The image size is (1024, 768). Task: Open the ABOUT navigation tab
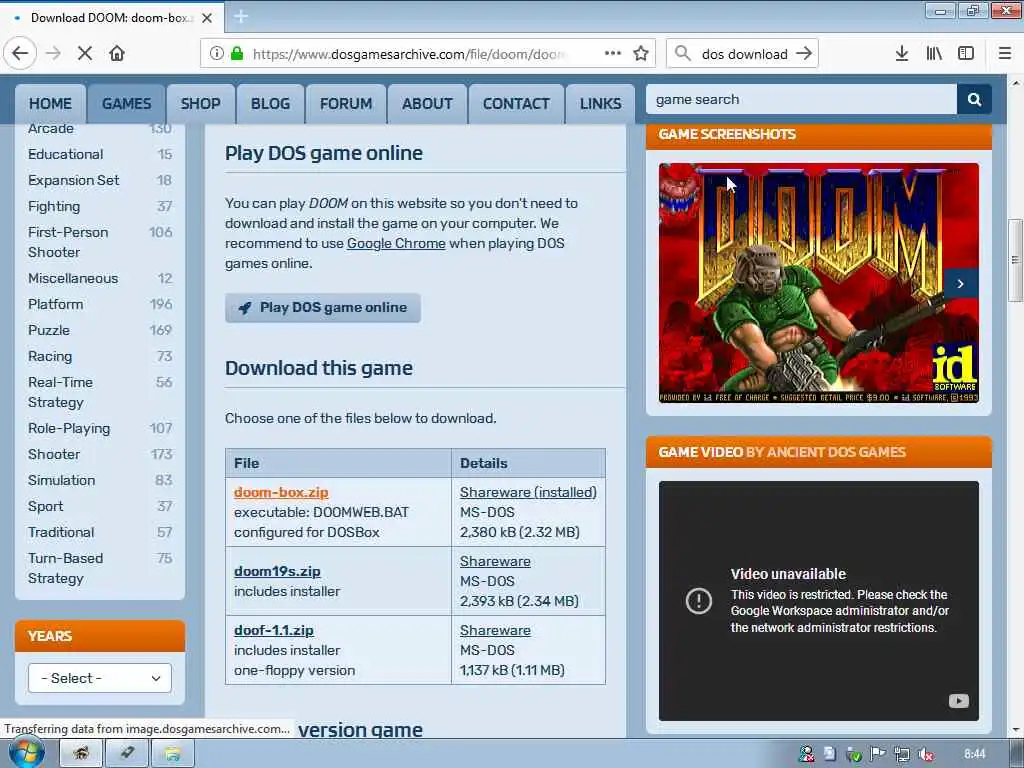[x=427, y=104]
